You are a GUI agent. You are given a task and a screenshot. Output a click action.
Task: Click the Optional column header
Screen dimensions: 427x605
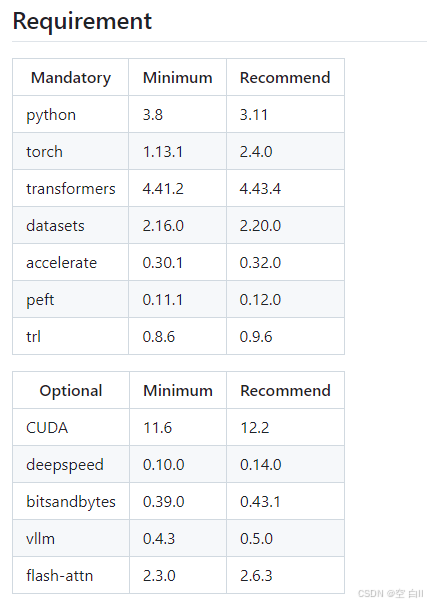pyautogui.click(x=71, y=391)
